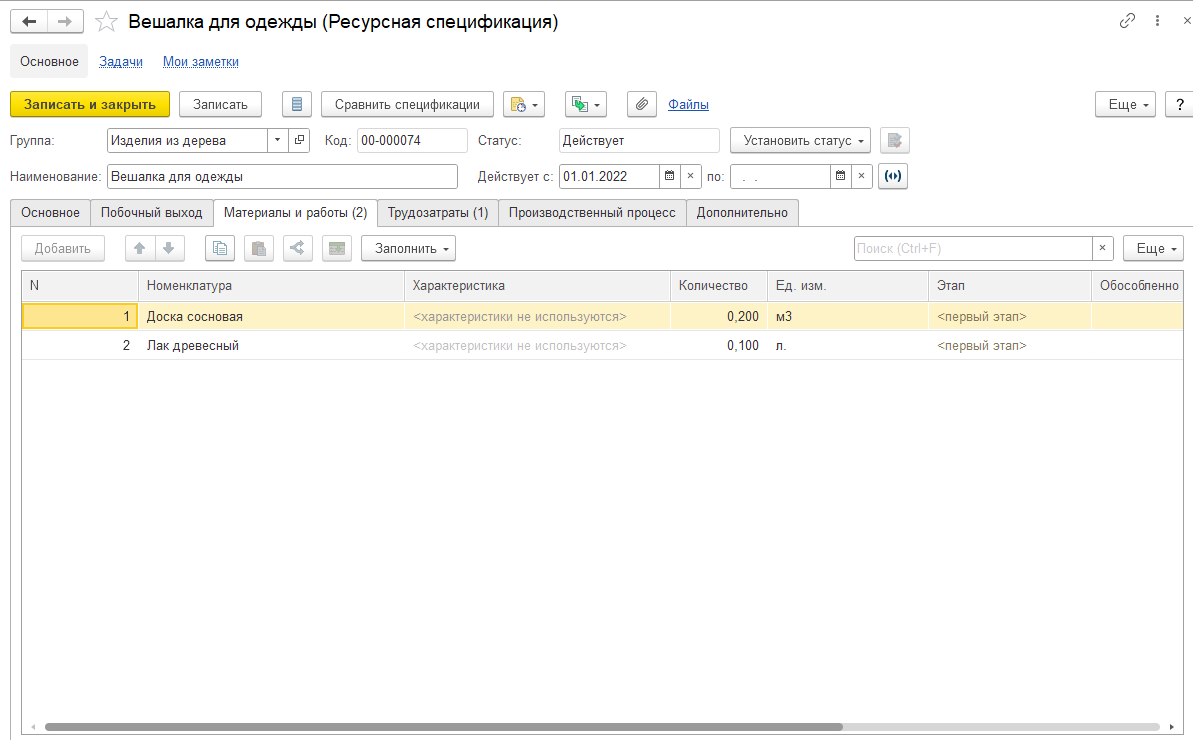Switch to the 'Трудозатраты (1)' tab
This screenshot has width=1193, height=740.
tap(438, 212)
